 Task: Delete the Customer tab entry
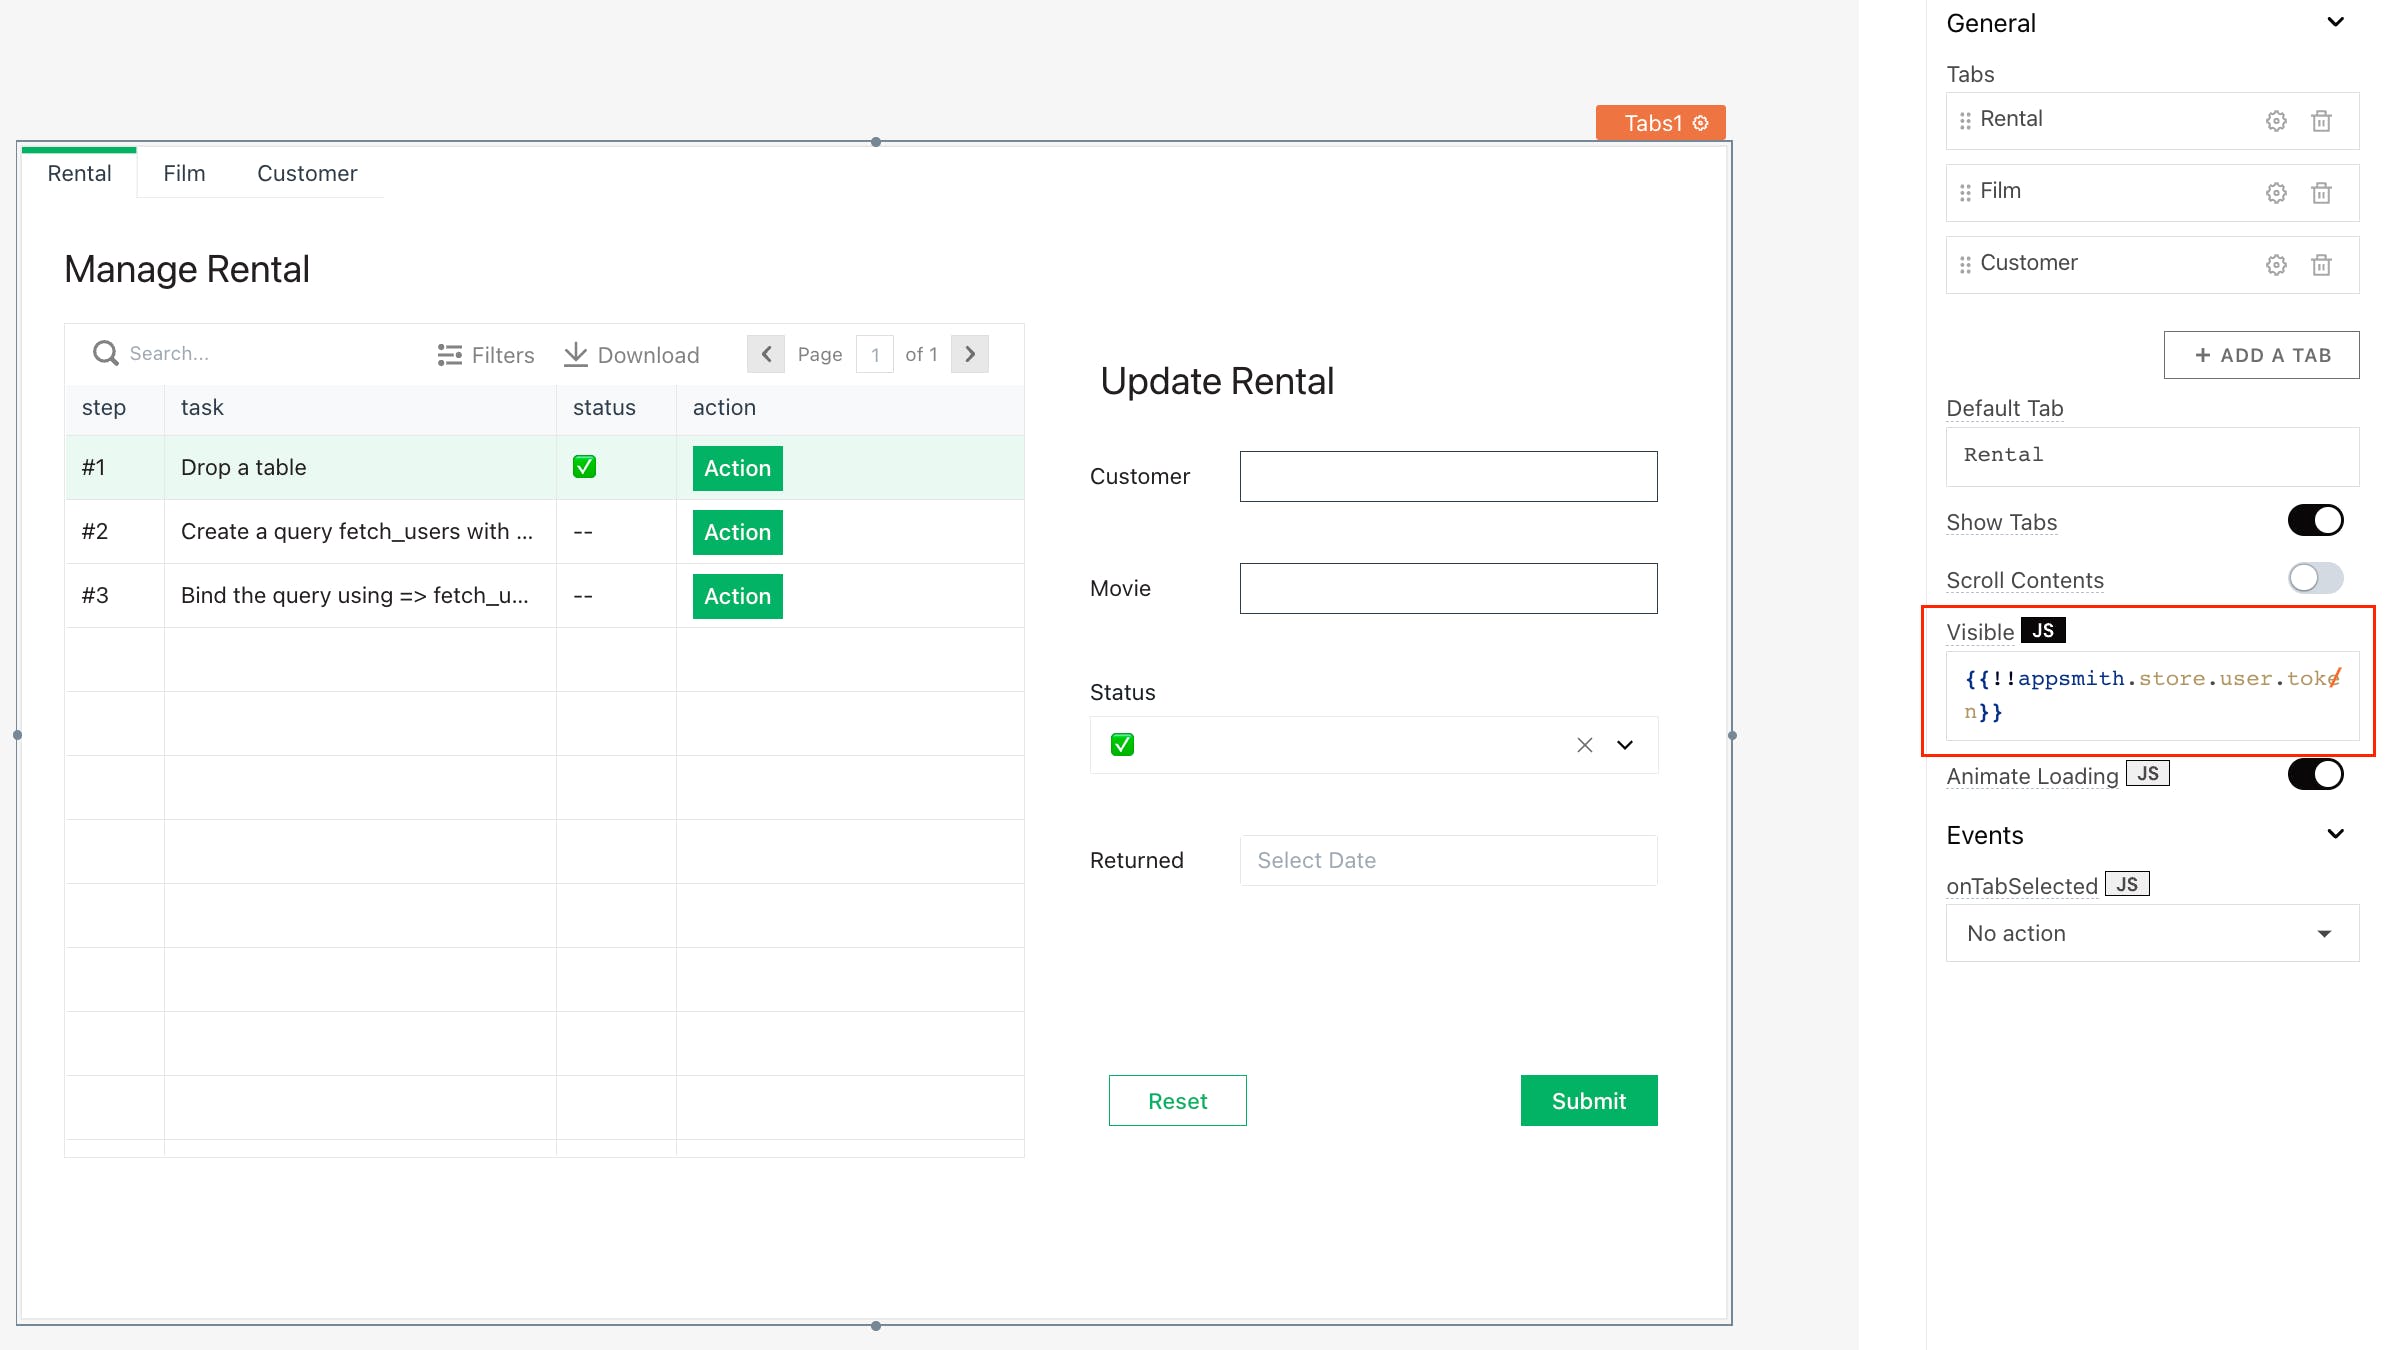pyautogui.click(x=2321, y=265)
